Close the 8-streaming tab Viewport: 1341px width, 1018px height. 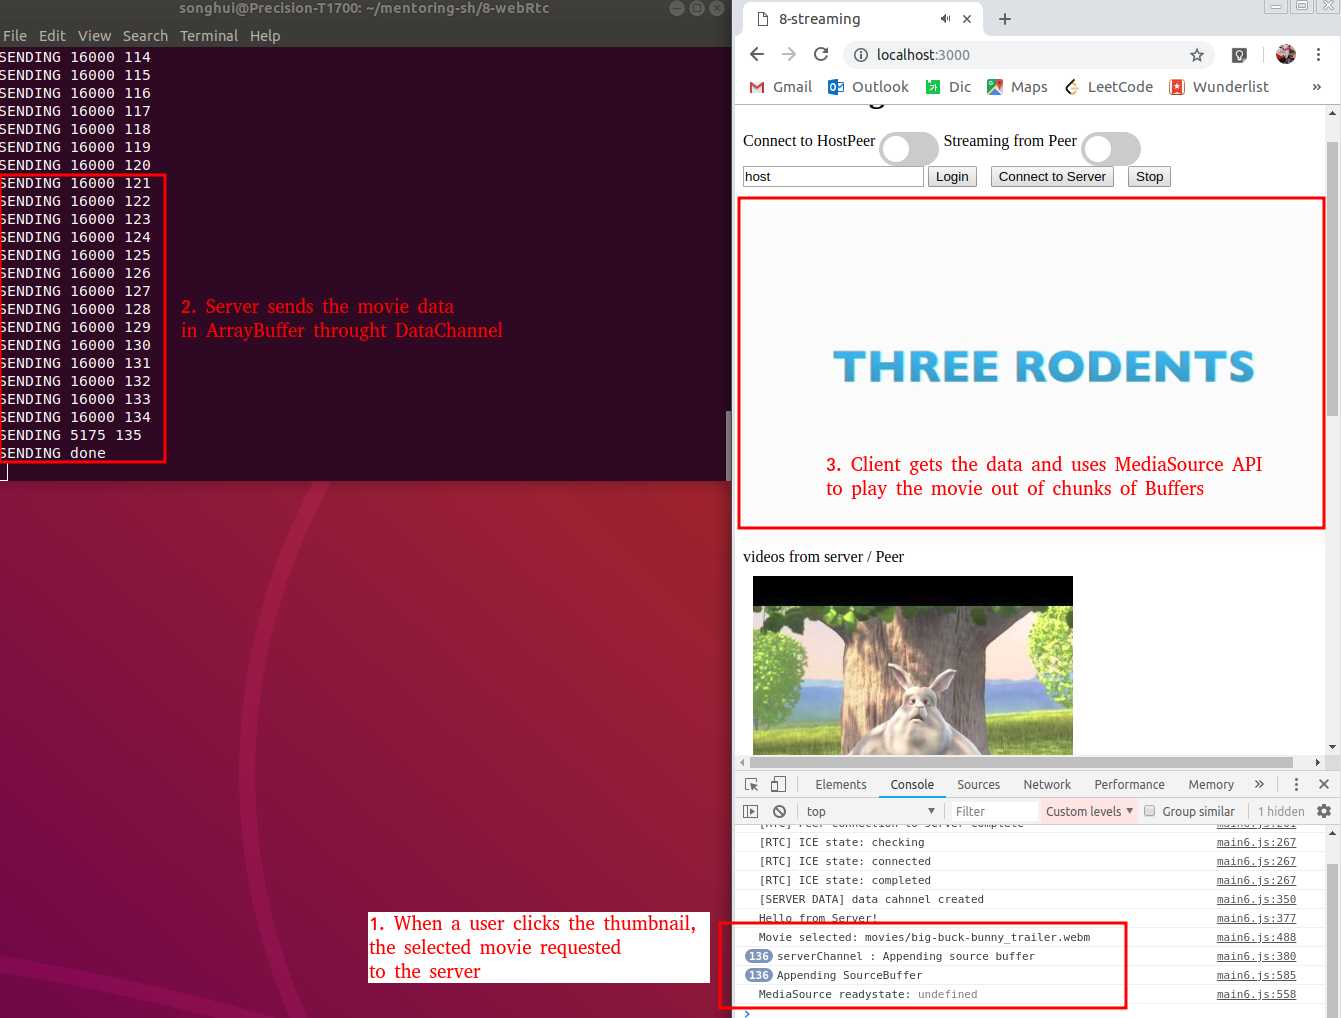(967, 19)
